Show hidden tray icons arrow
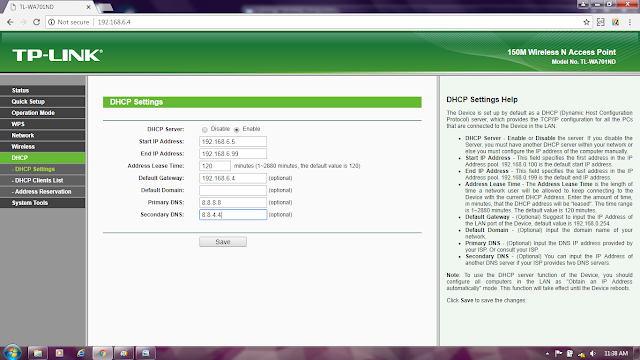 point(547,353)
